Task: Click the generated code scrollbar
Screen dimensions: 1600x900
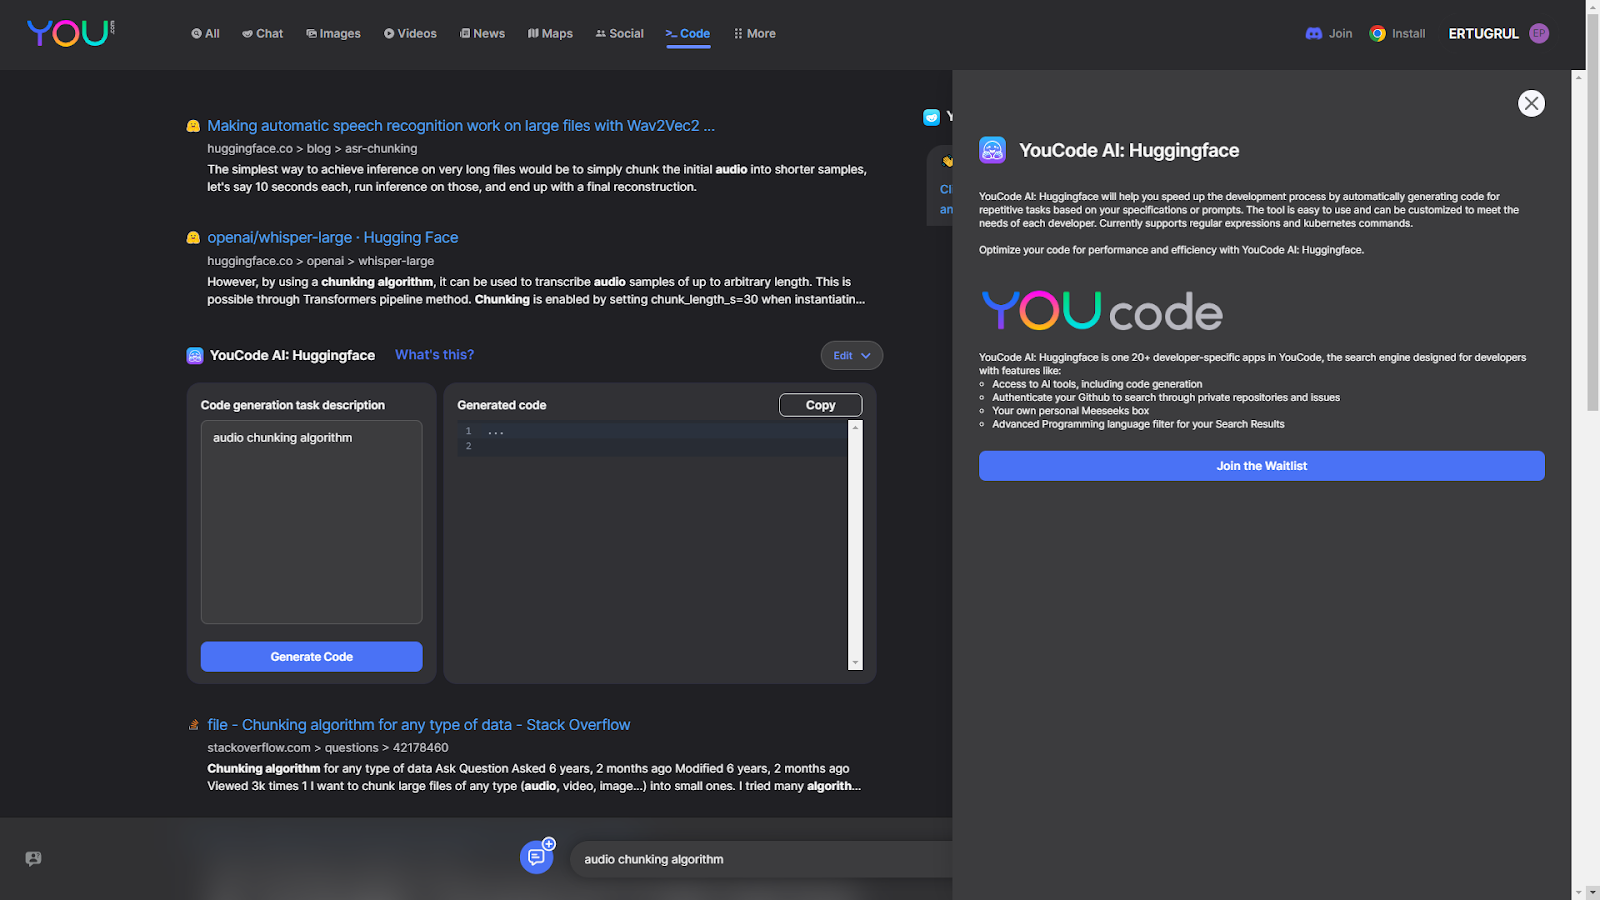Action: click(x=854, y=545)
